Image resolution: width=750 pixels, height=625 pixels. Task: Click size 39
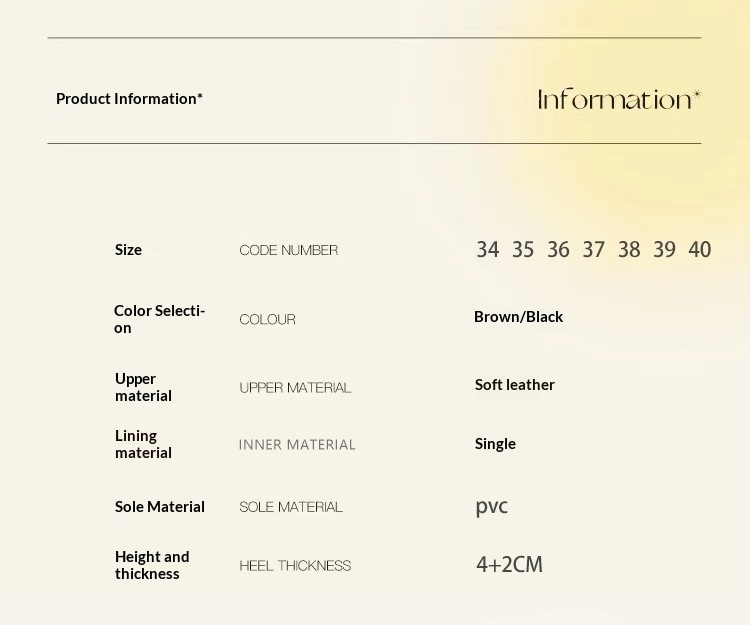click(x=664, y=250)
